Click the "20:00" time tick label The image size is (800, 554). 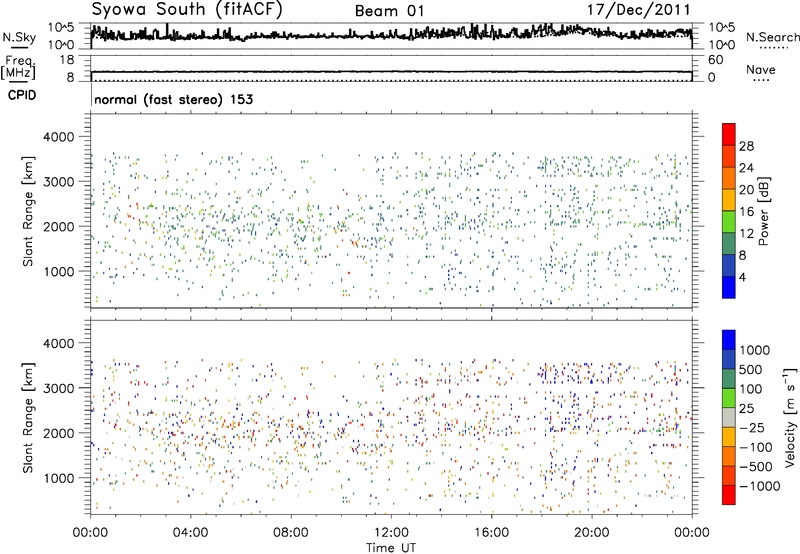click(591, 533)
